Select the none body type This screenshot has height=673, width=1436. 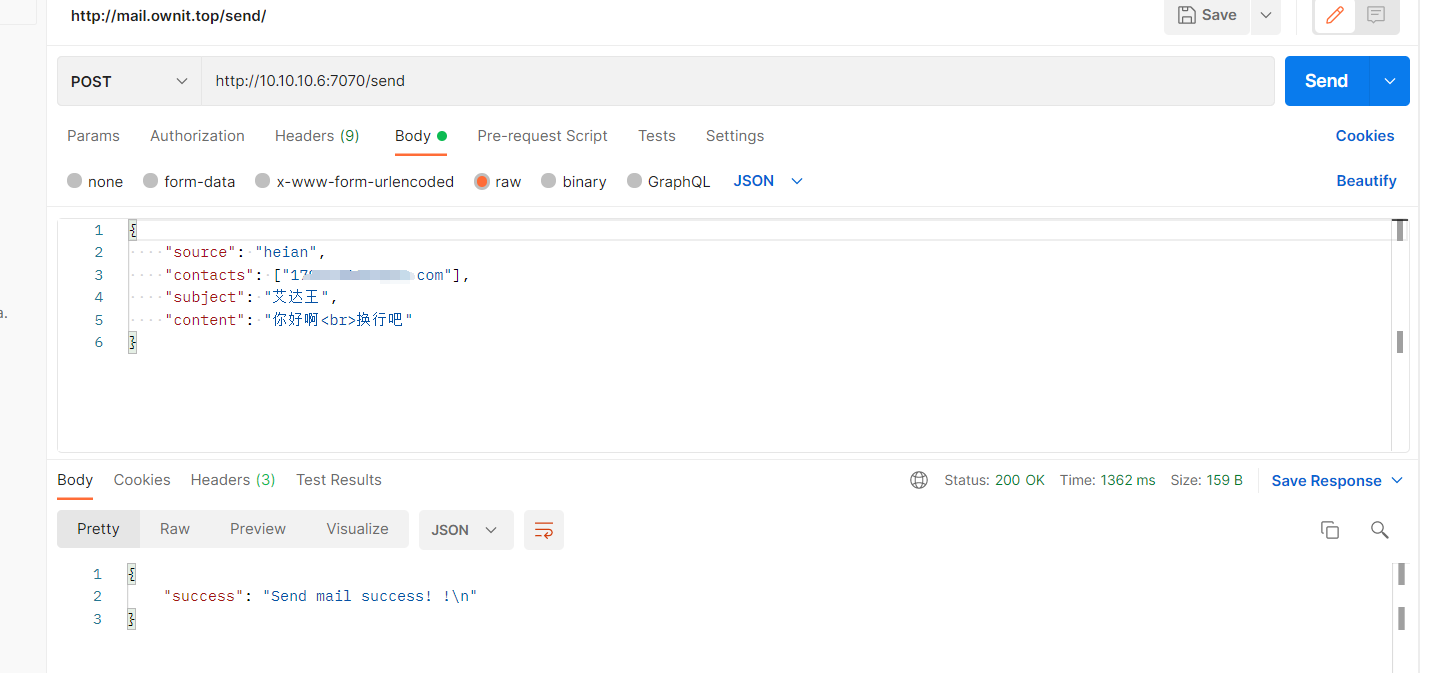(95, 182)
